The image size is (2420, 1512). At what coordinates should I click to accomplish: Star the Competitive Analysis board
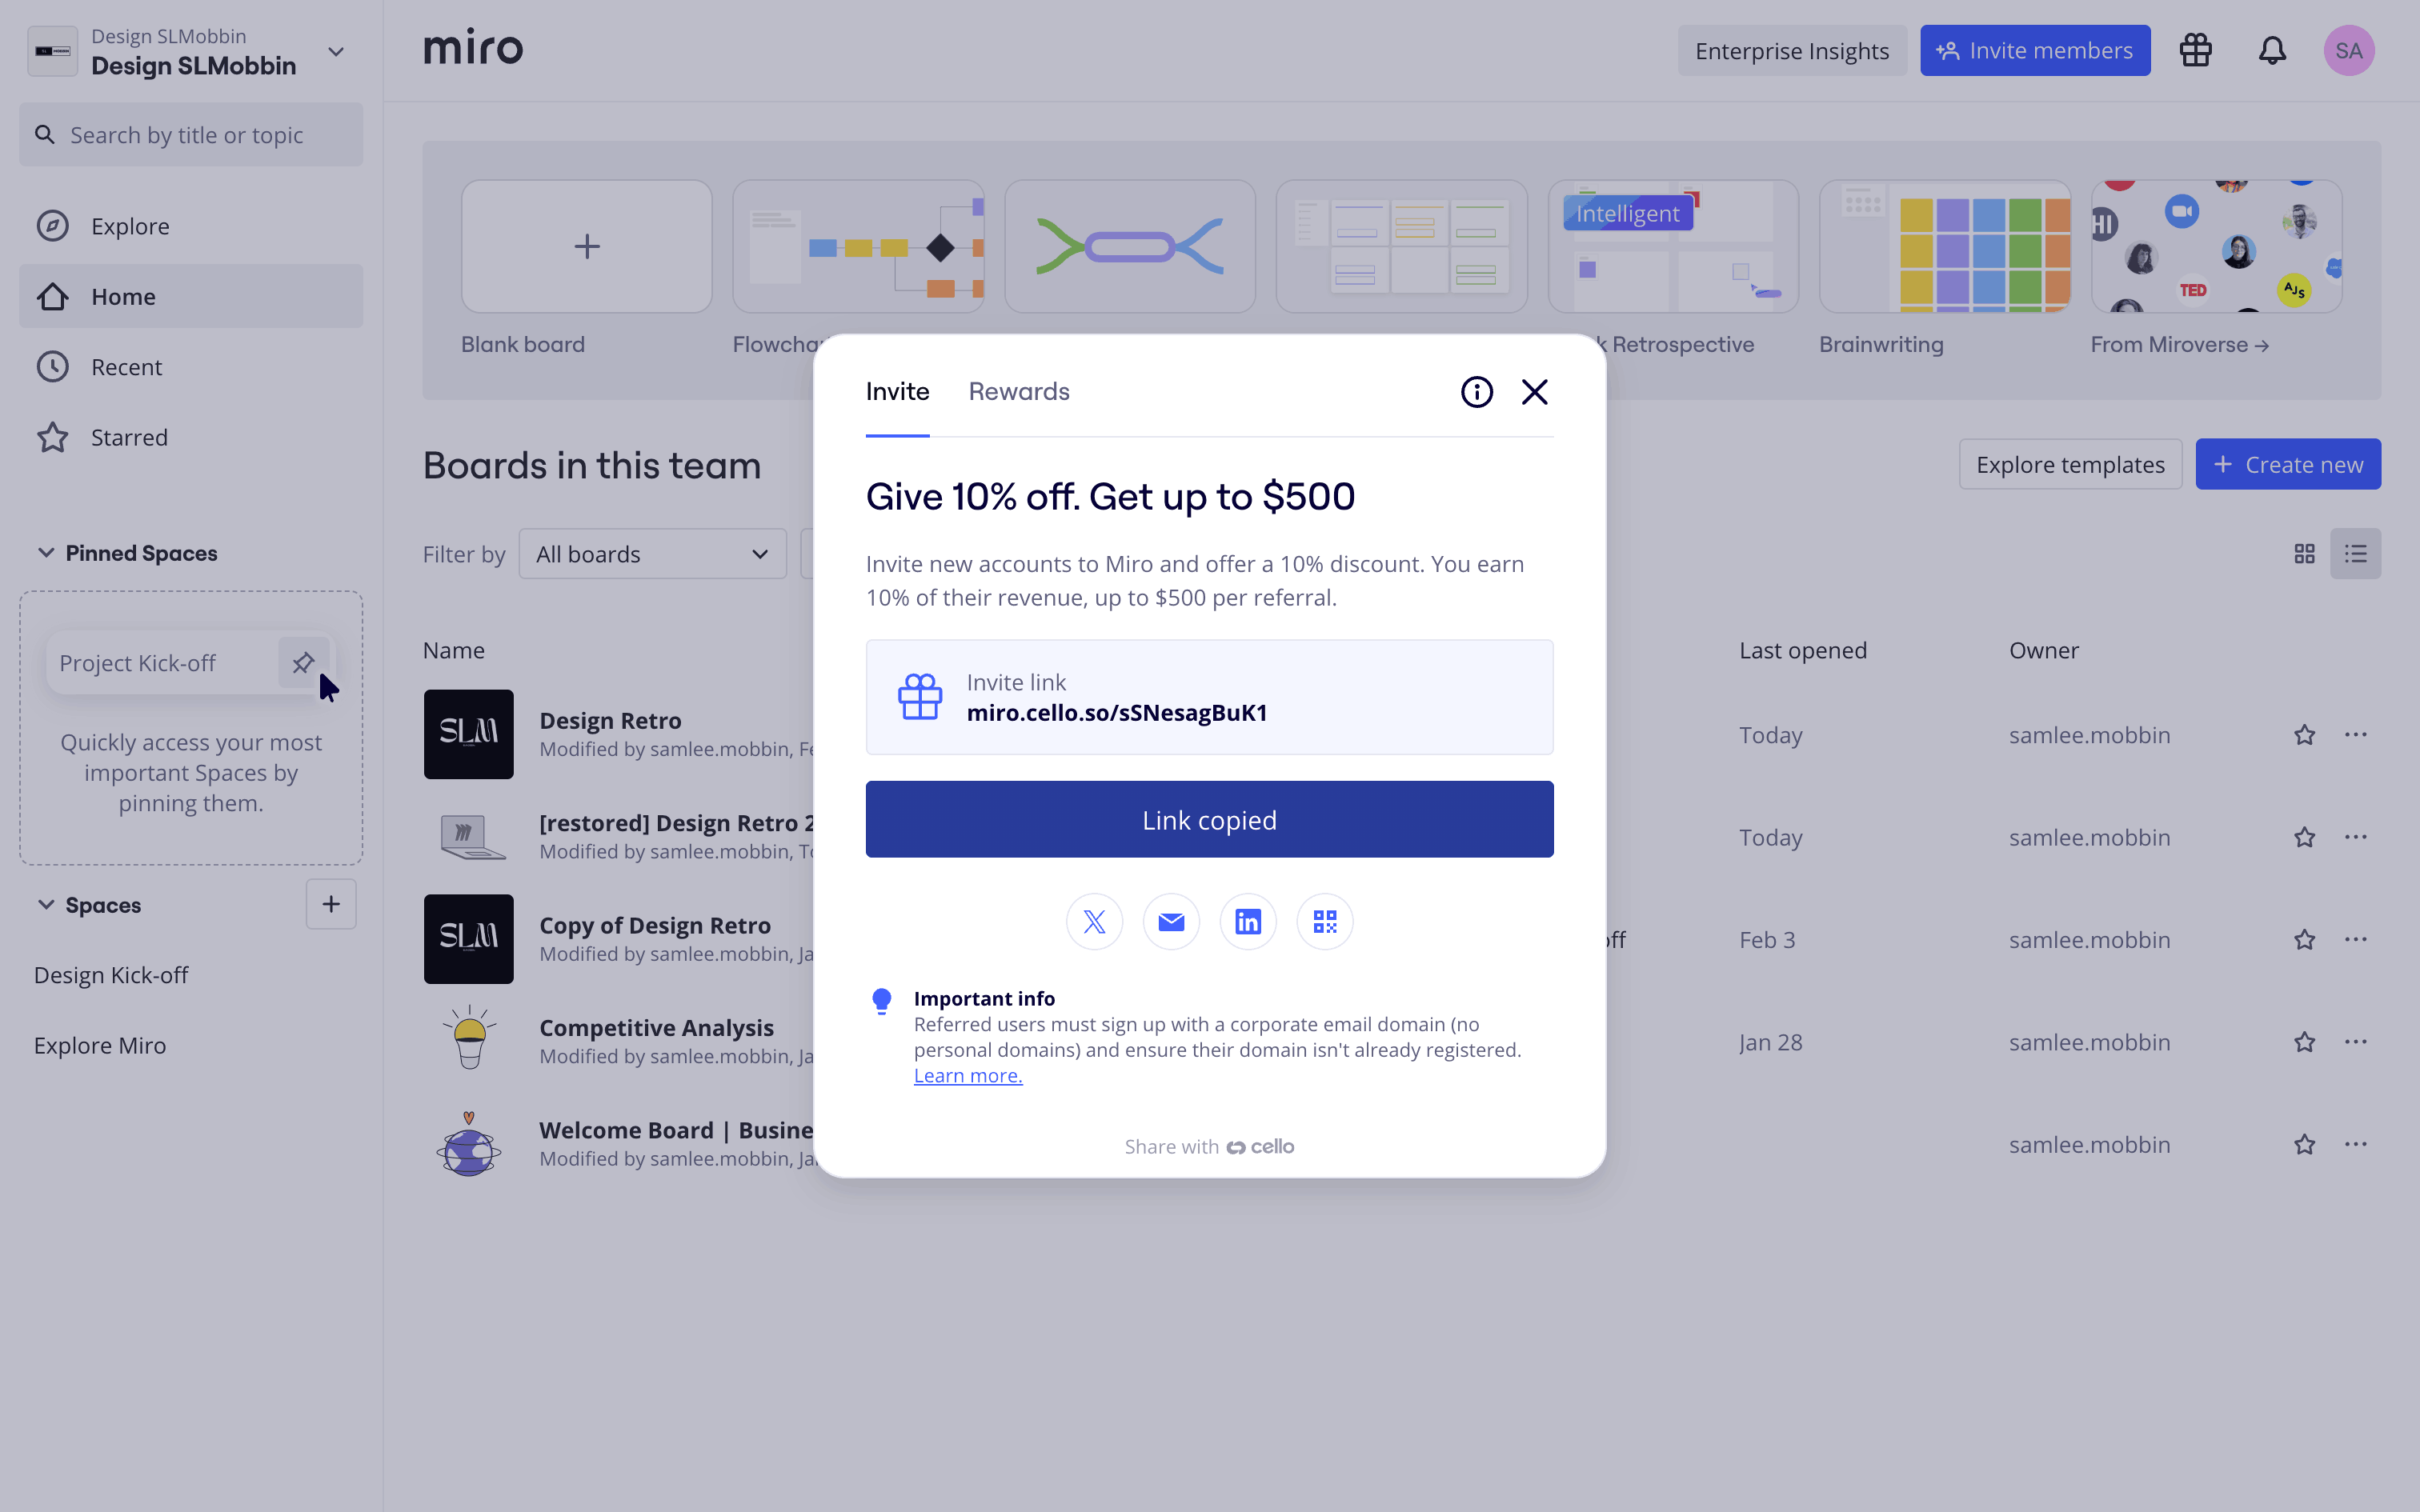[x=2304, y=1042]
